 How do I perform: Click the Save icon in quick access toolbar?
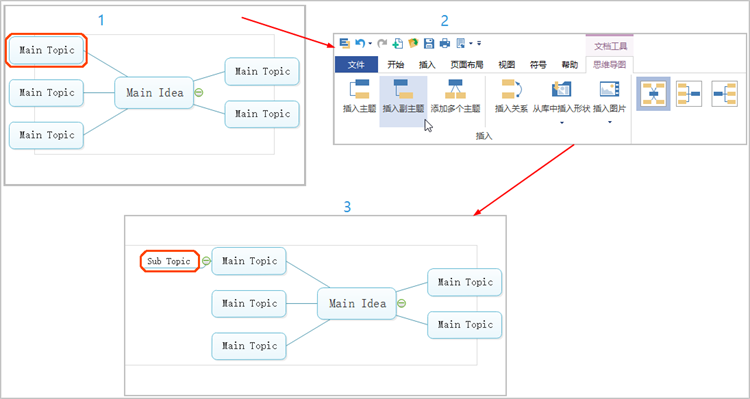429,44
